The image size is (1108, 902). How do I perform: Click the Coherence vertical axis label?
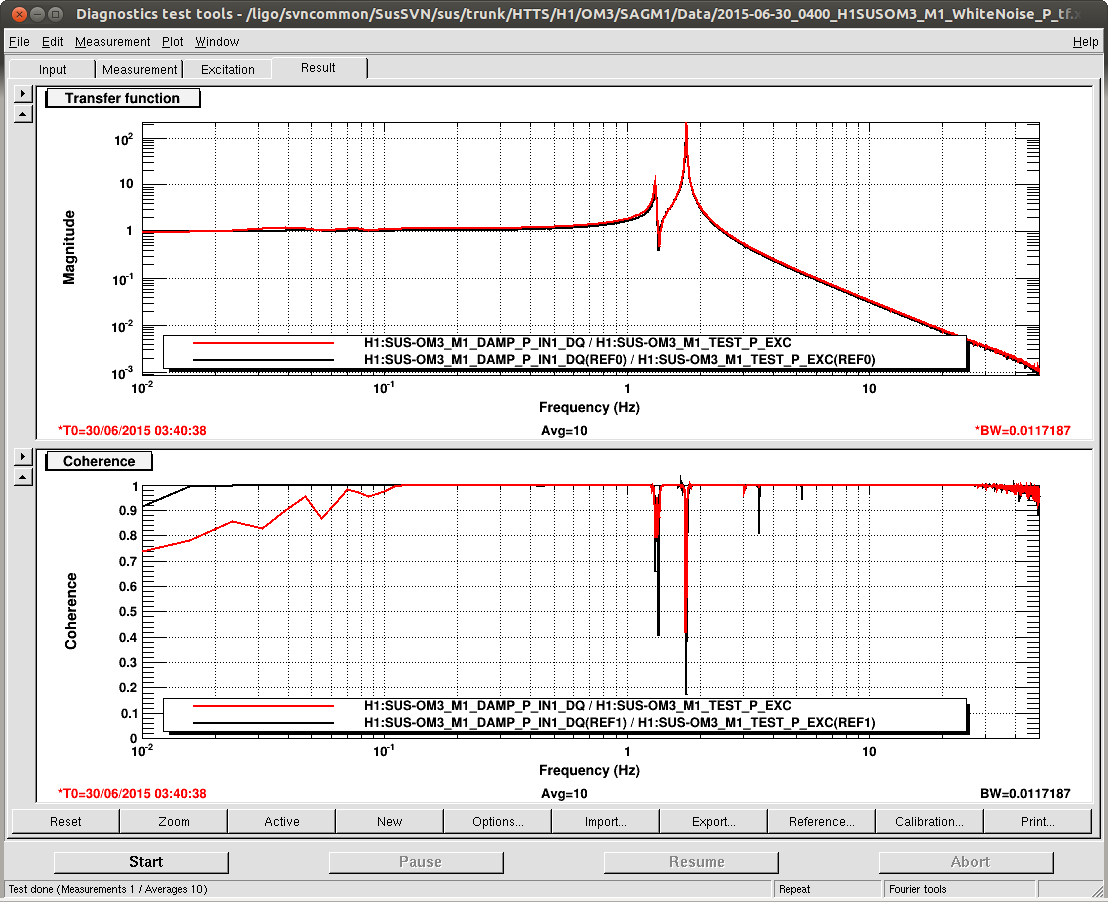(71, 611)
